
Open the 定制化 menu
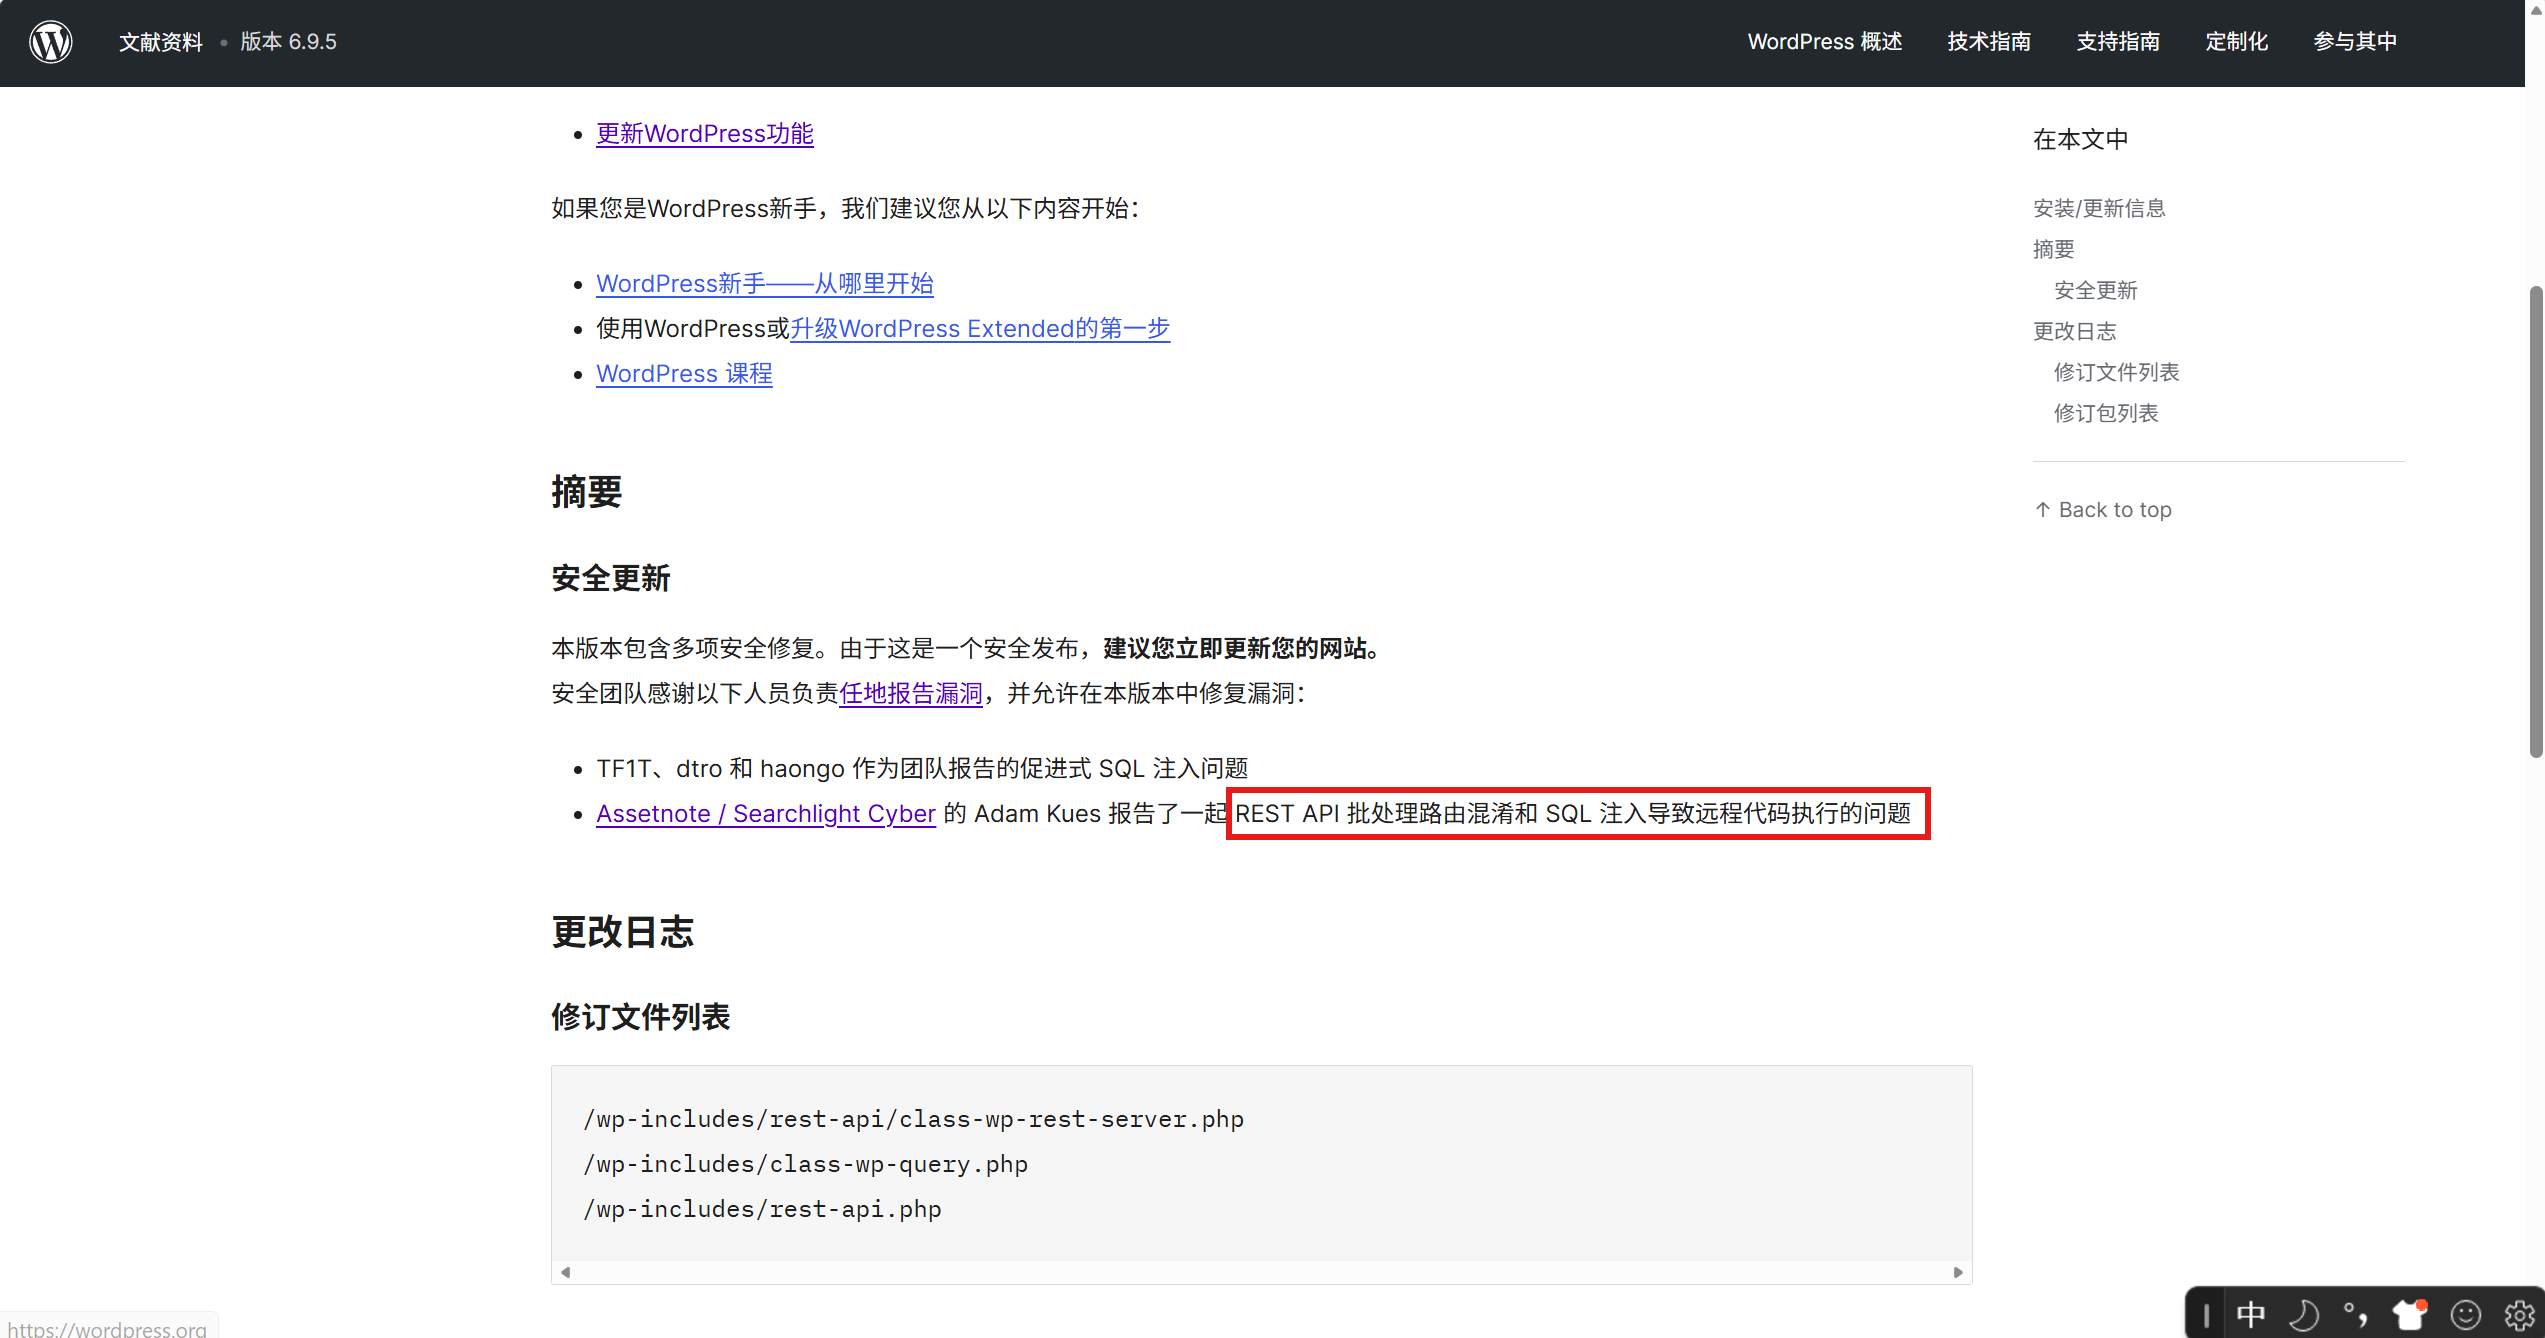[x=2237, y=42]
